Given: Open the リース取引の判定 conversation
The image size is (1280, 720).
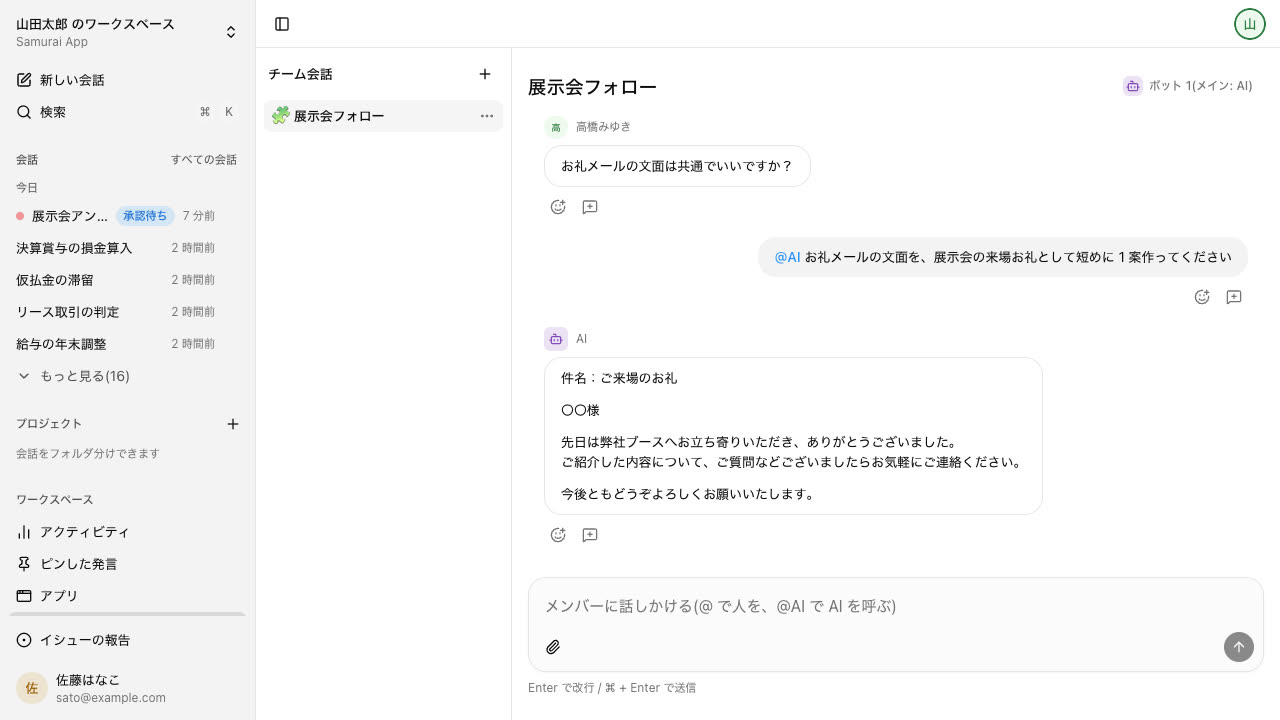Looking at the screenshot, I should coord(127,312).
